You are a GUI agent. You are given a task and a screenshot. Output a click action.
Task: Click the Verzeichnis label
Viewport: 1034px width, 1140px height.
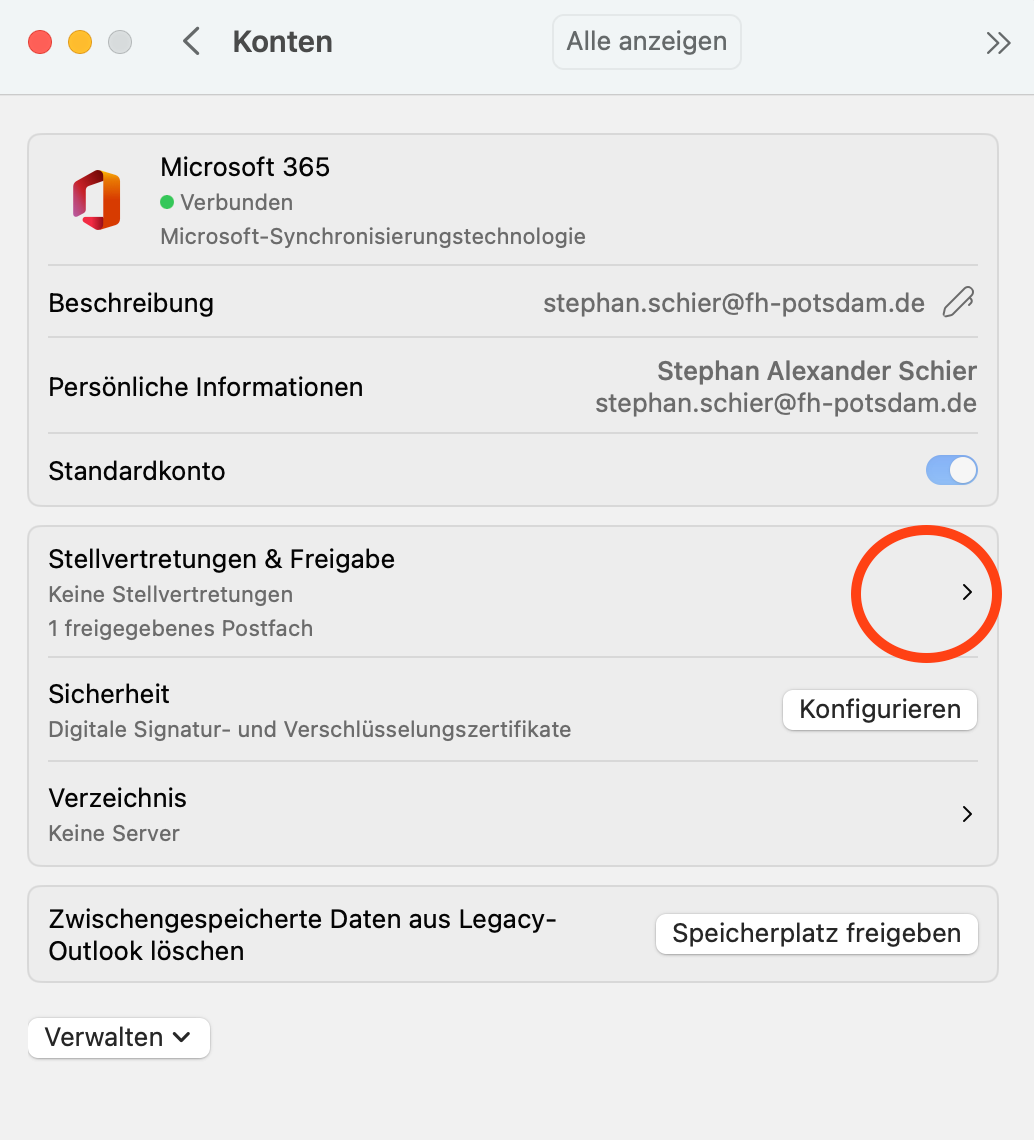(x=117, y=798)
